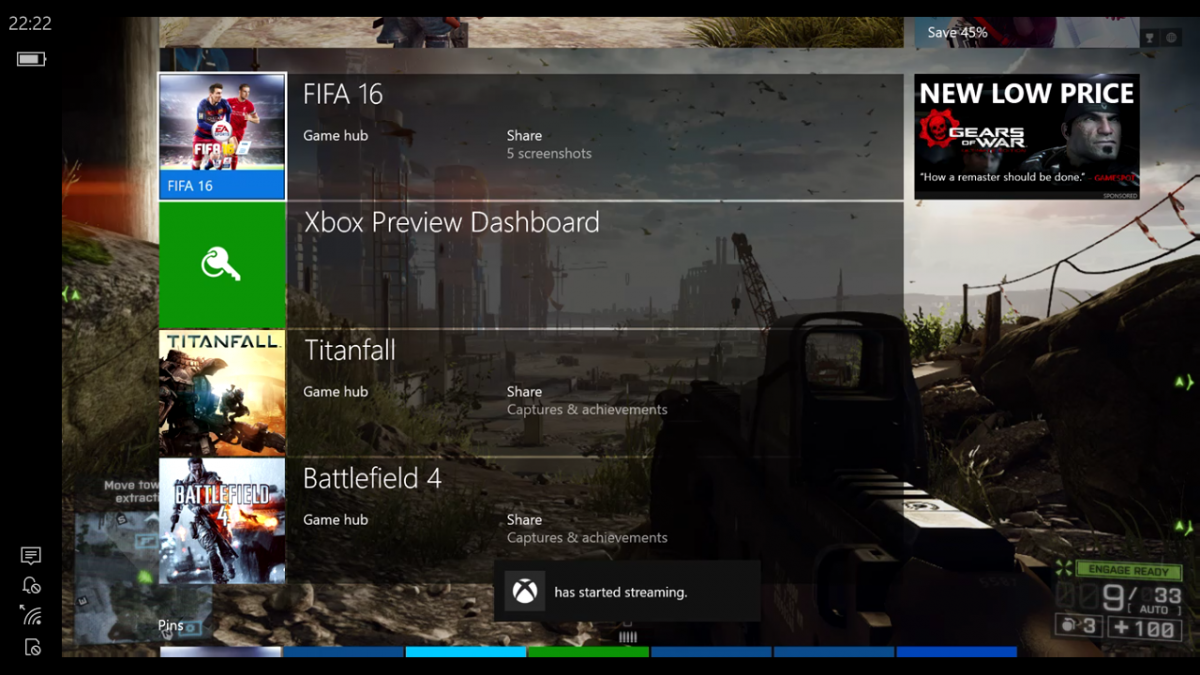Click the Gears of War sponsored ad
The height and width of the screenshot is (675, 1200).
(x=1027, y=137)
